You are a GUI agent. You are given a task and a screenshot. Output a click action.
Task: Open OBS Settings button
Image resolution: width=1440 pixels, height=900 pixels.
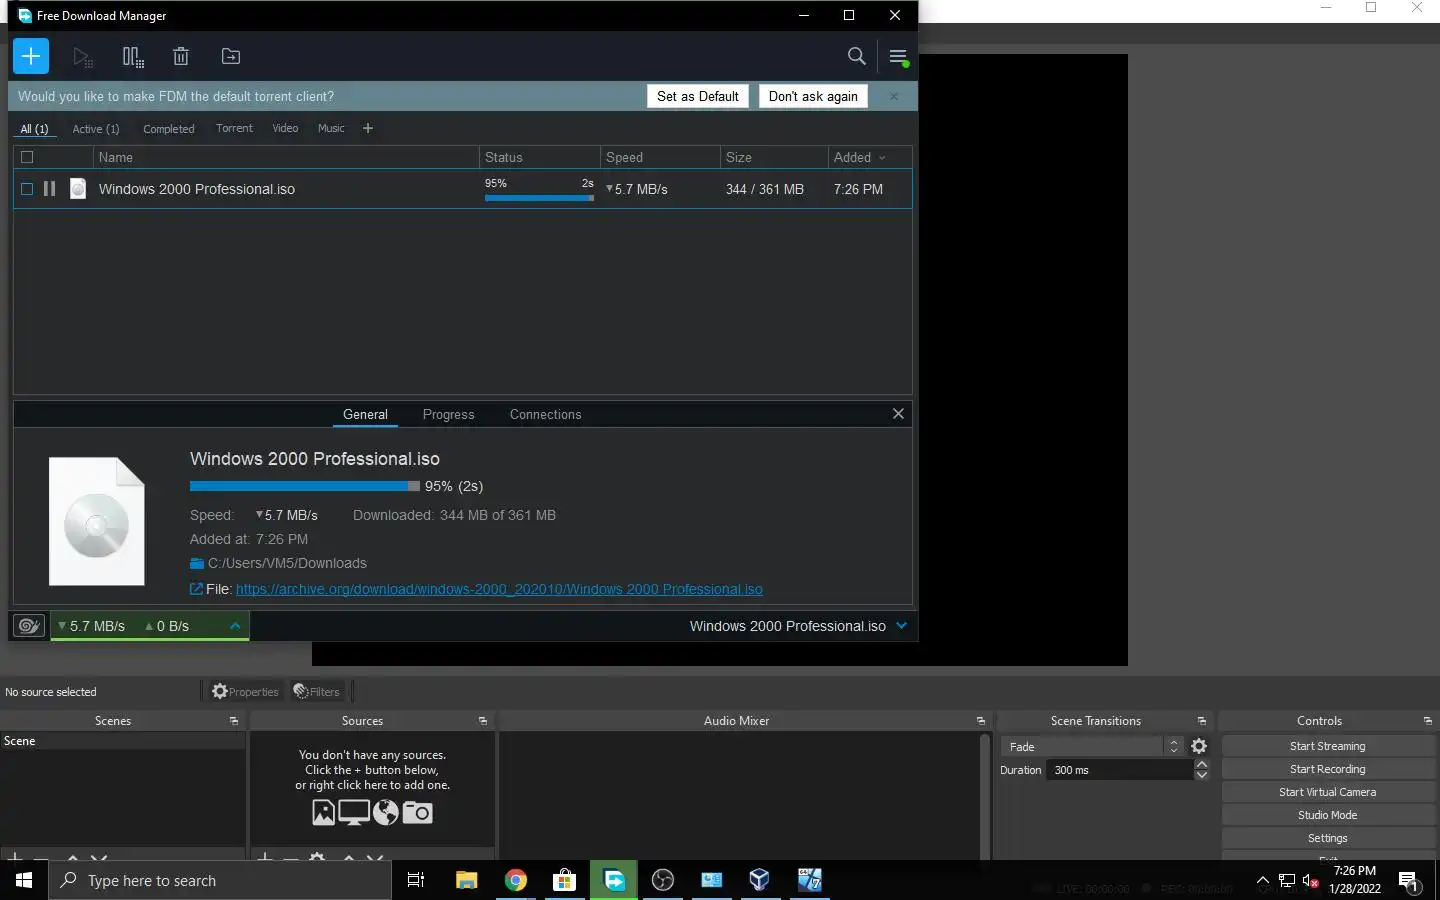click(1327, 838)
